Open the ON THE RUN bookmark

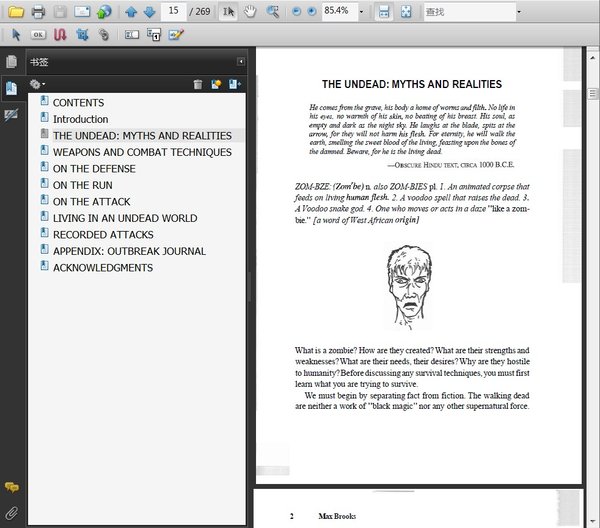83,185
